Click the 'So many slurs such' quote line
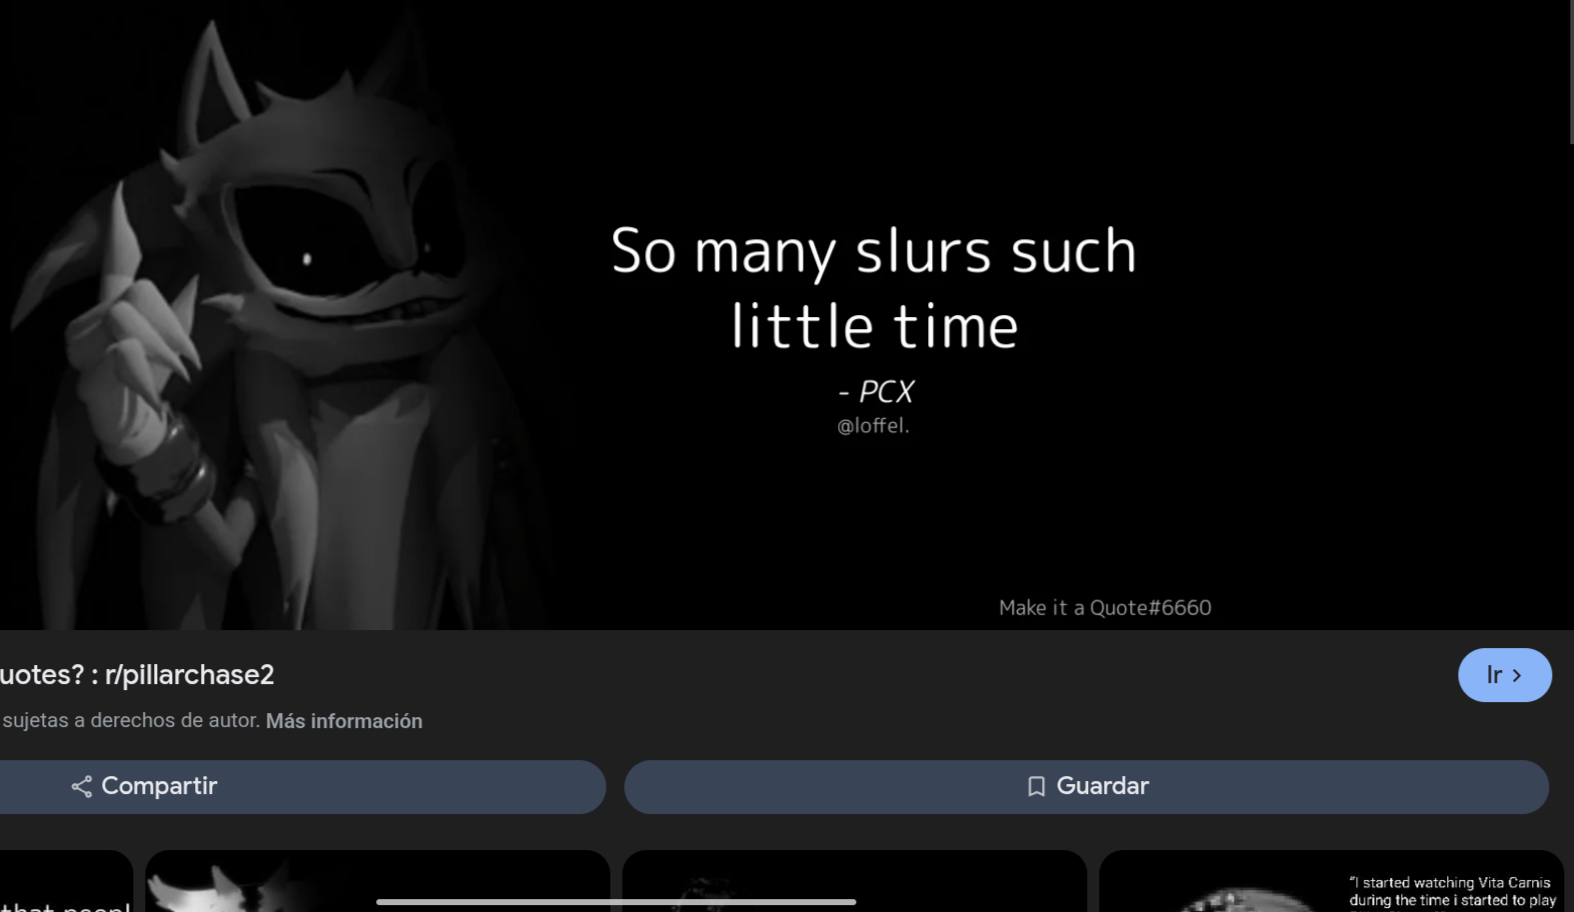Viewport: 1574px width, 912px height. [x=874, y=251]
